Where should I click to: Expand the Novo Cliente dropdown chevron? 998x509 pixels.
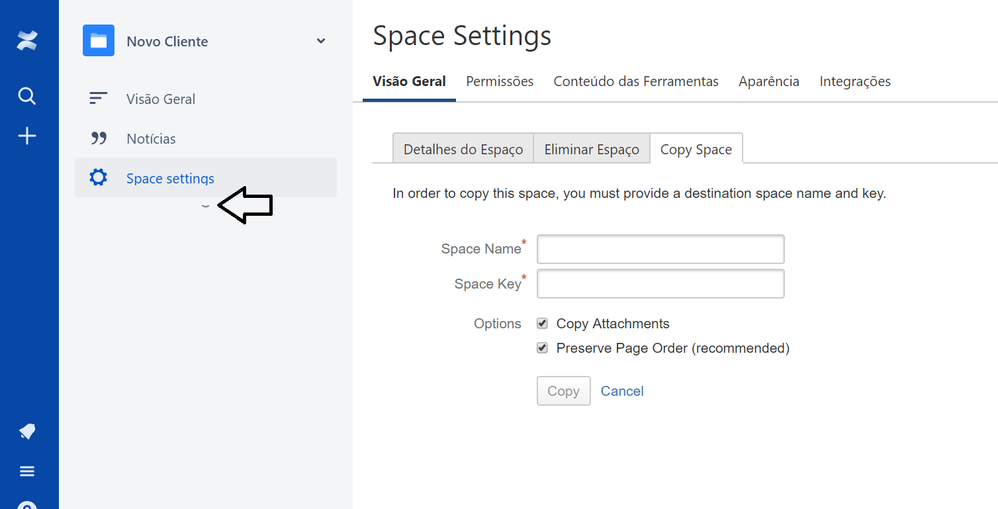point(321,41)
